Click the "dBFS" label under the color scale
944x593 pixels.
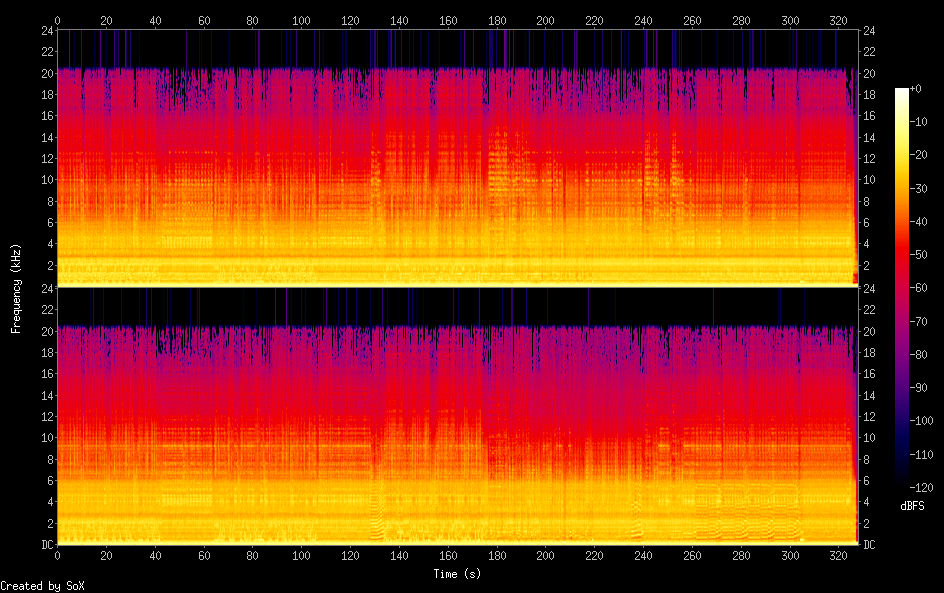912,506
